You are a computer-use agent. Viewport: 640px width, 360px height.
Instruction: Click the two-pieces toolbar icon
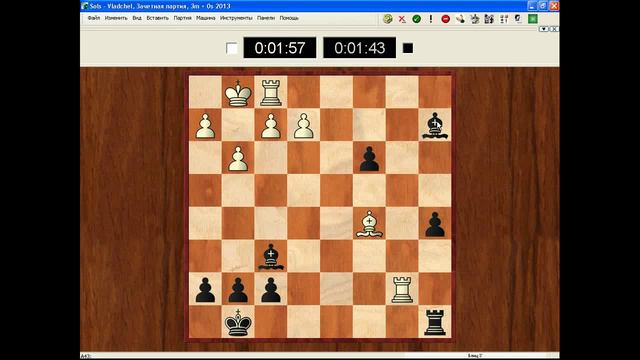click(x=489, y=19)
